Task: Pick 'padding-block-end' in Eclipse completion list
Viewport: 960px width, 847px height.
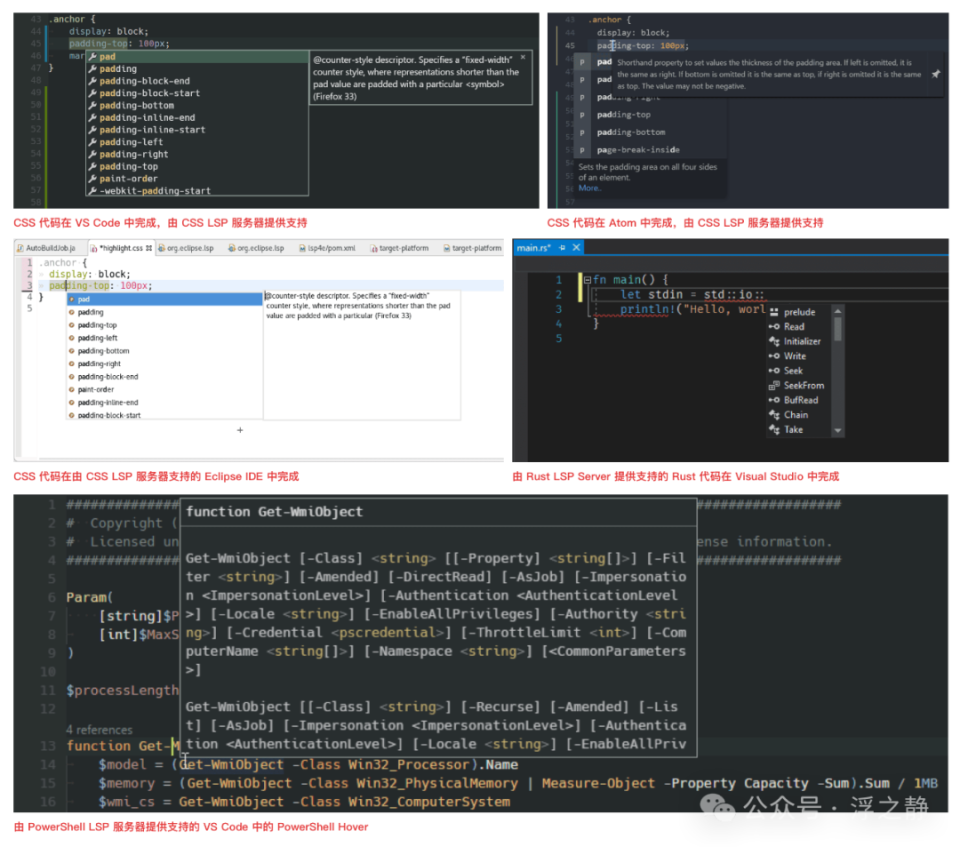Action: 165,377
